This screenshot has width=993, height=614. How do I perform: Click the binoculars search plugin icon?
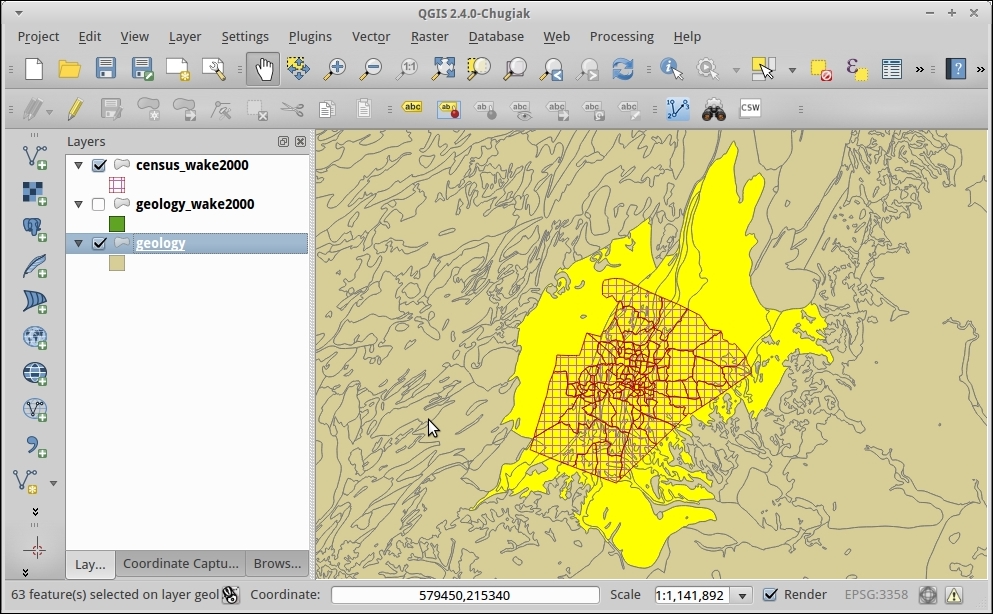point(713,109)
